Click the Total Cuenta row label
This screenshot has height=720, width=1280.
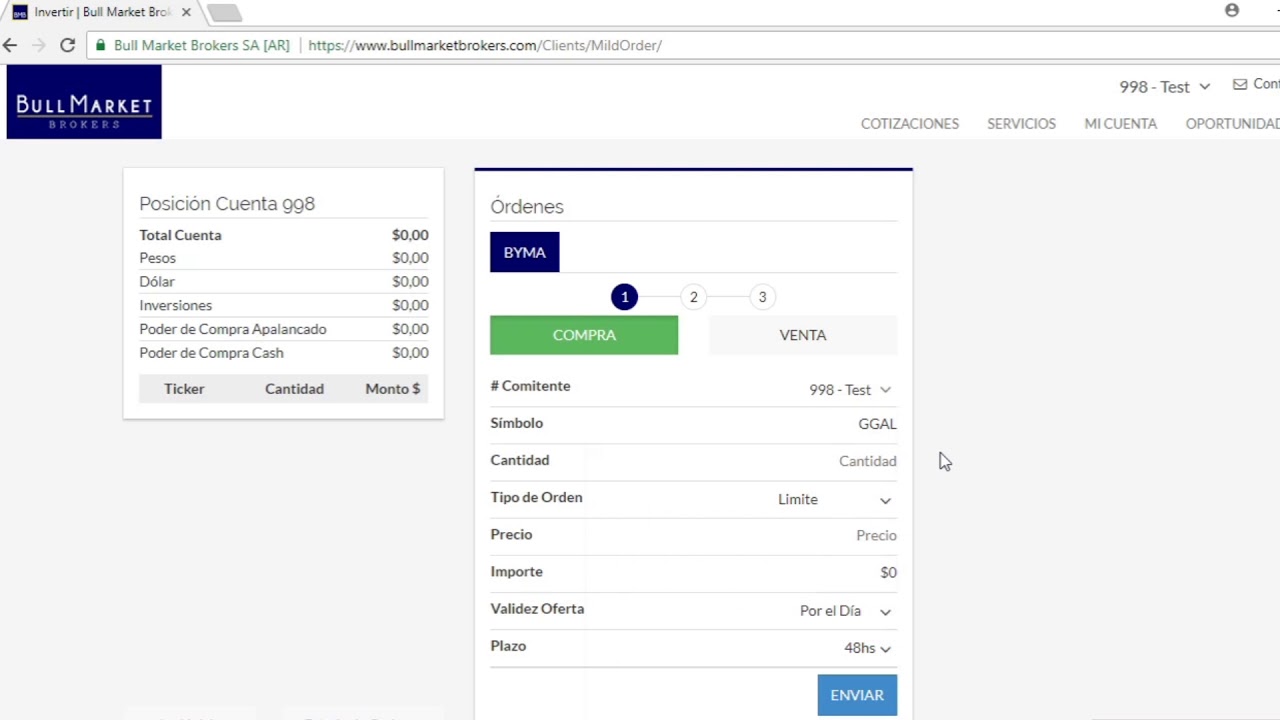click(180, 235)
